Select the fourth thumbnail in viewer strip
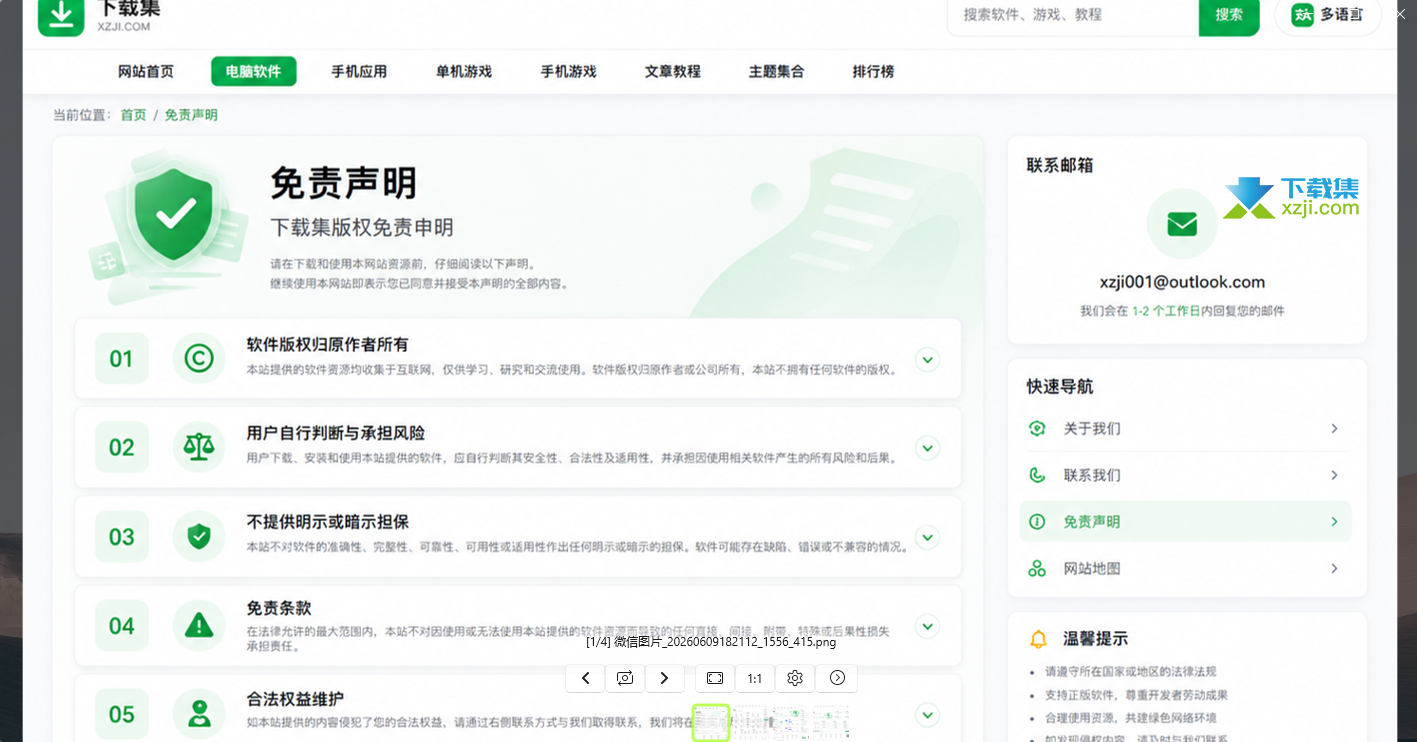1417x742 pixels. pos(831,722)
